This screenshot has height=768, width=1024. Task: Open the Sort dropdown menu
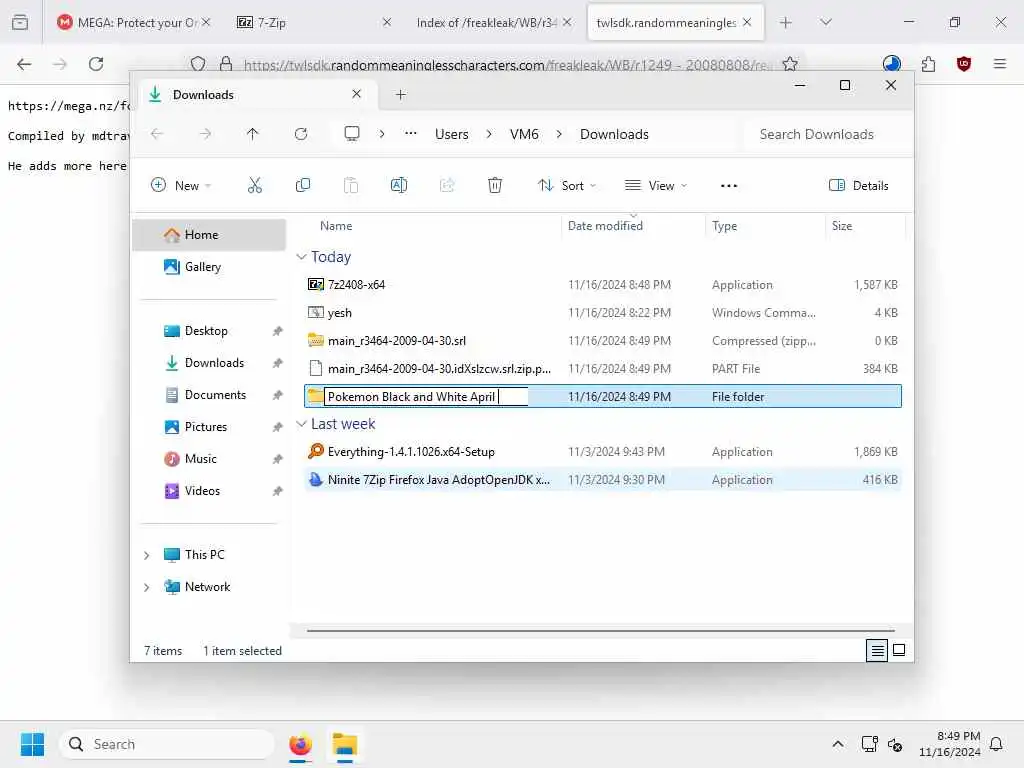[x=567, y=185]
